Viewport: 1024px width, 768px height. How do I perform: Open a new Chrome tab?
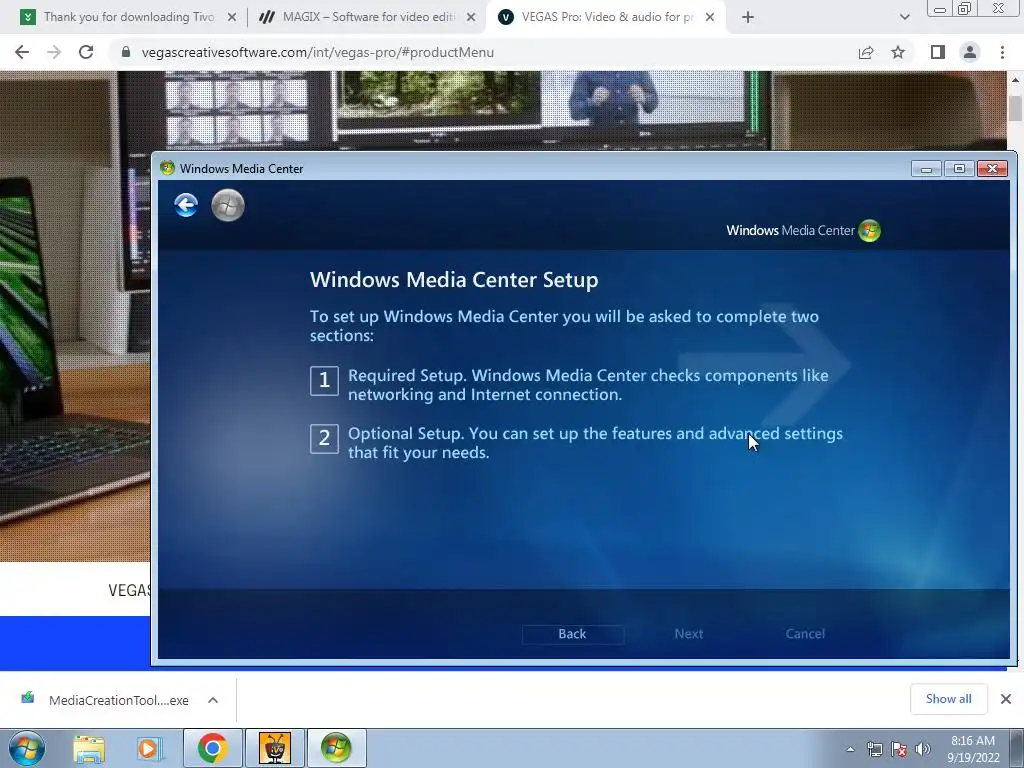[748, 18]
